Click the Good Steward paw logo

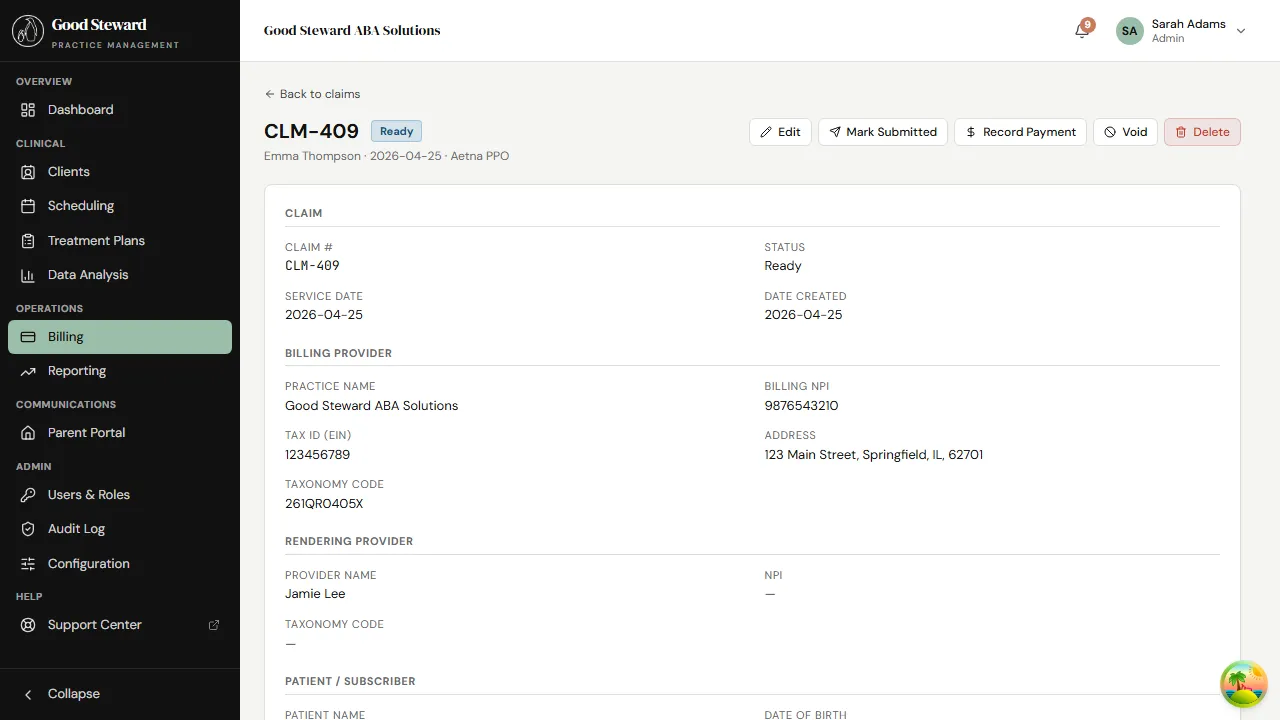pyautogui.click(x=27, y=31)
